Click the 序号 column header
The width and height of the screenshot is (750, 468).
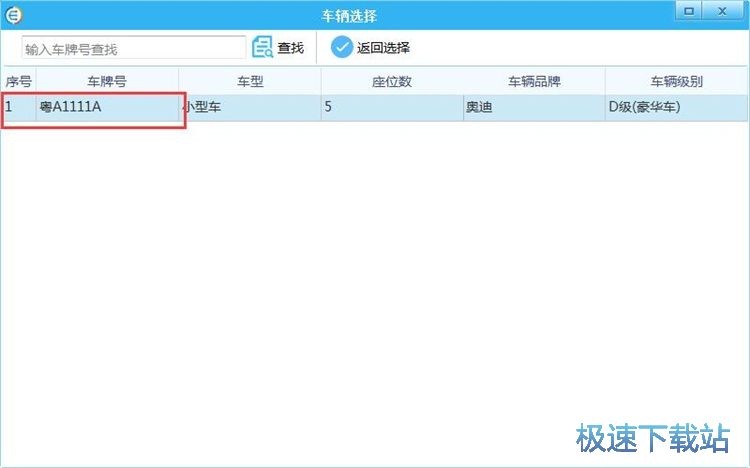(19, 81)
